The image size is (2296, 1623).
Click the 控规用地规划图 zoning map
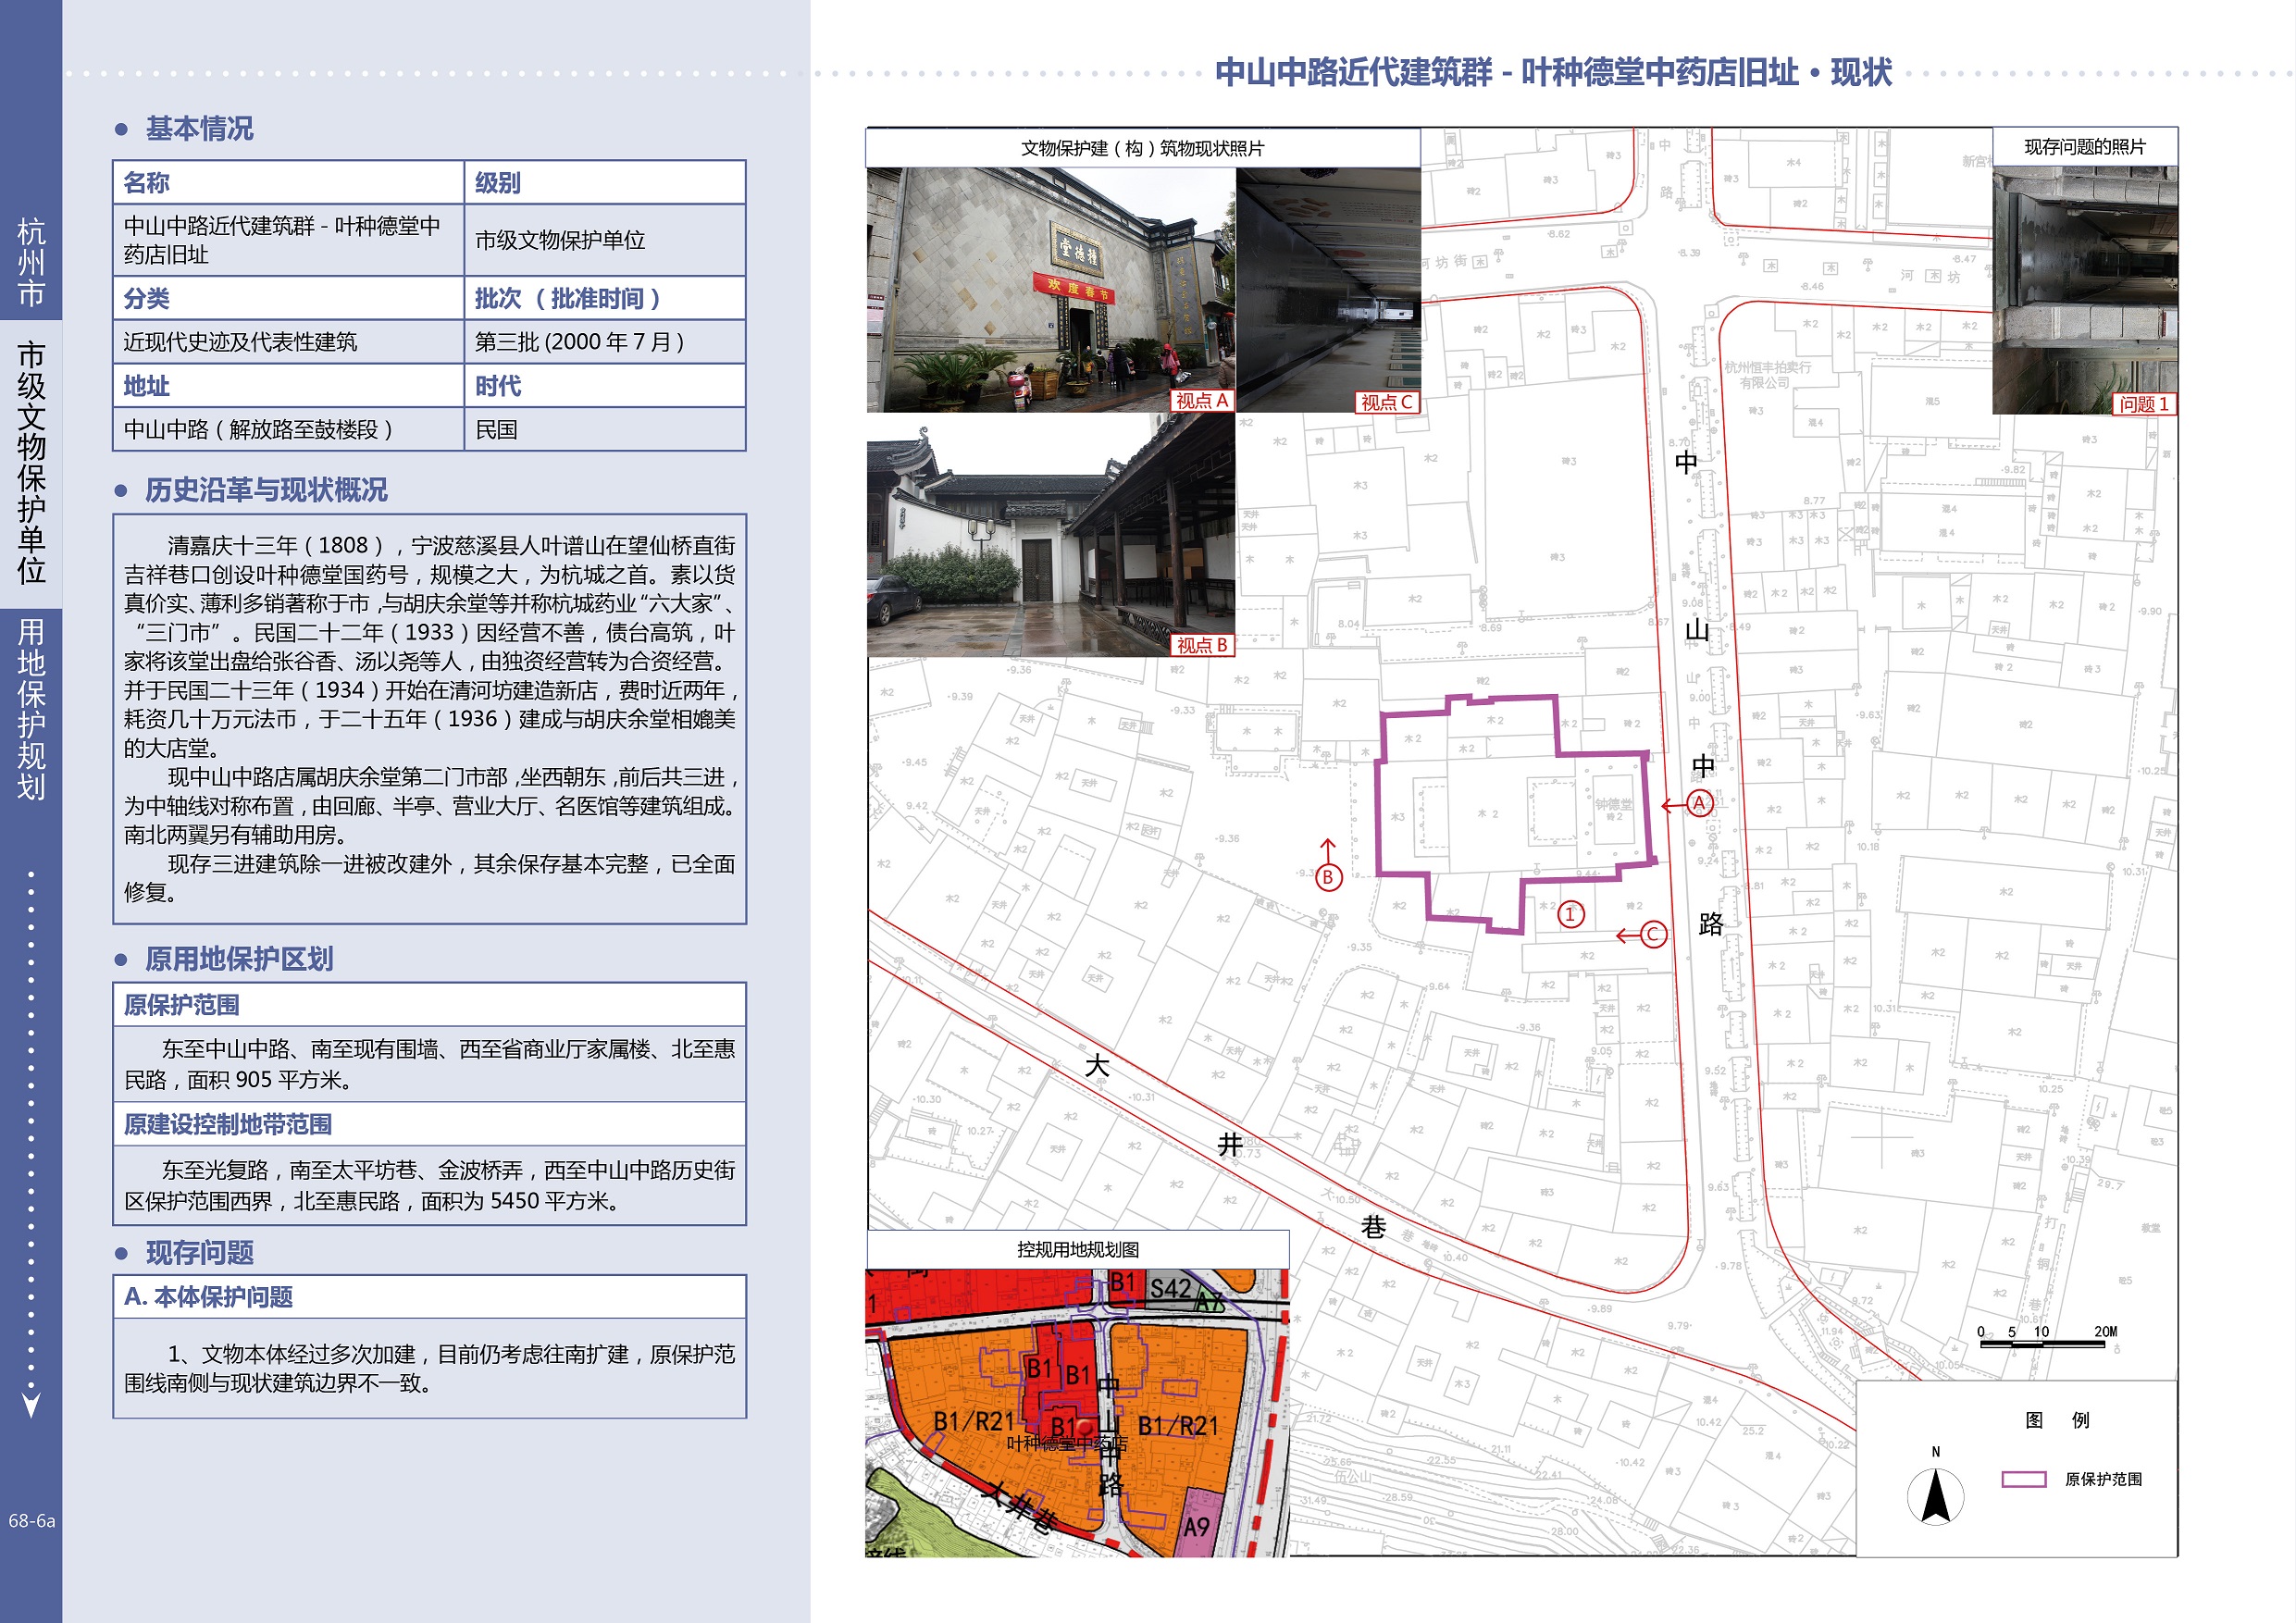coord(1077,1410)
